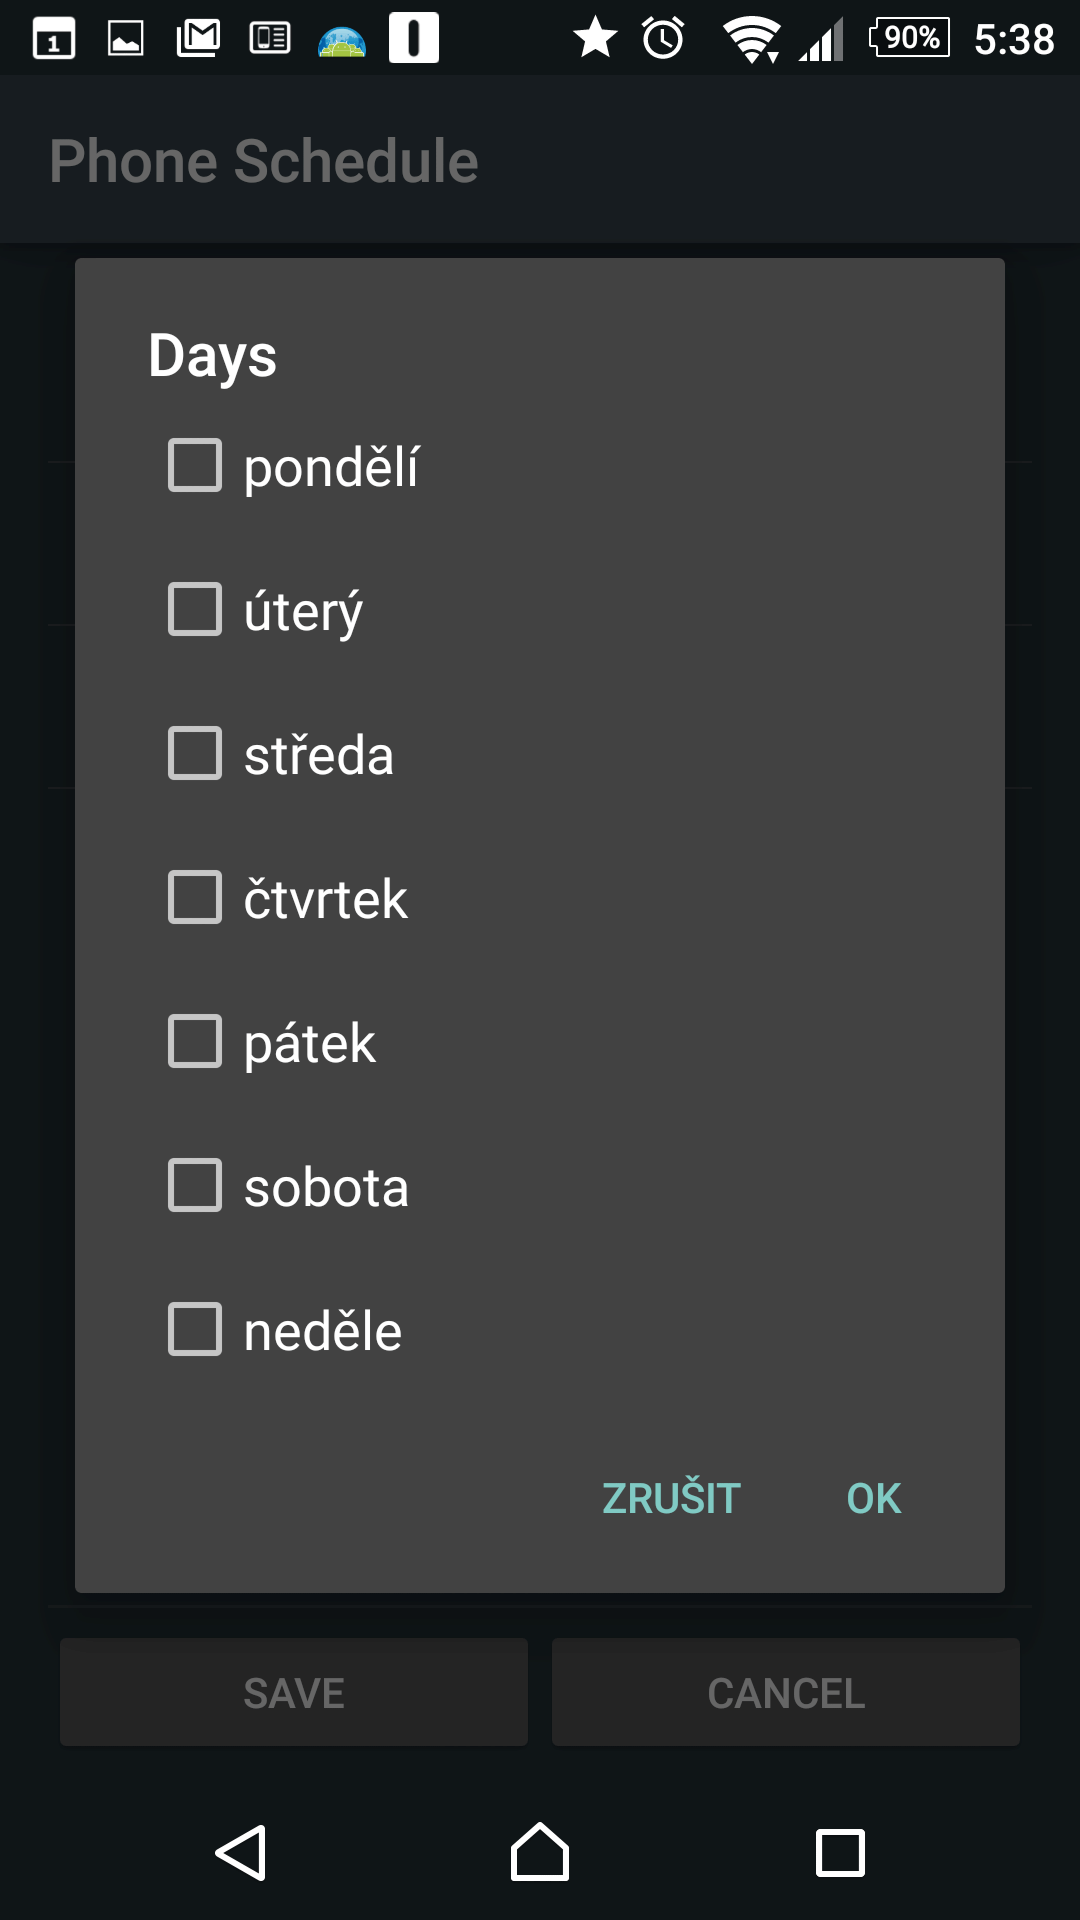Check the sobota checkbox

click(x=195, y=1185)
